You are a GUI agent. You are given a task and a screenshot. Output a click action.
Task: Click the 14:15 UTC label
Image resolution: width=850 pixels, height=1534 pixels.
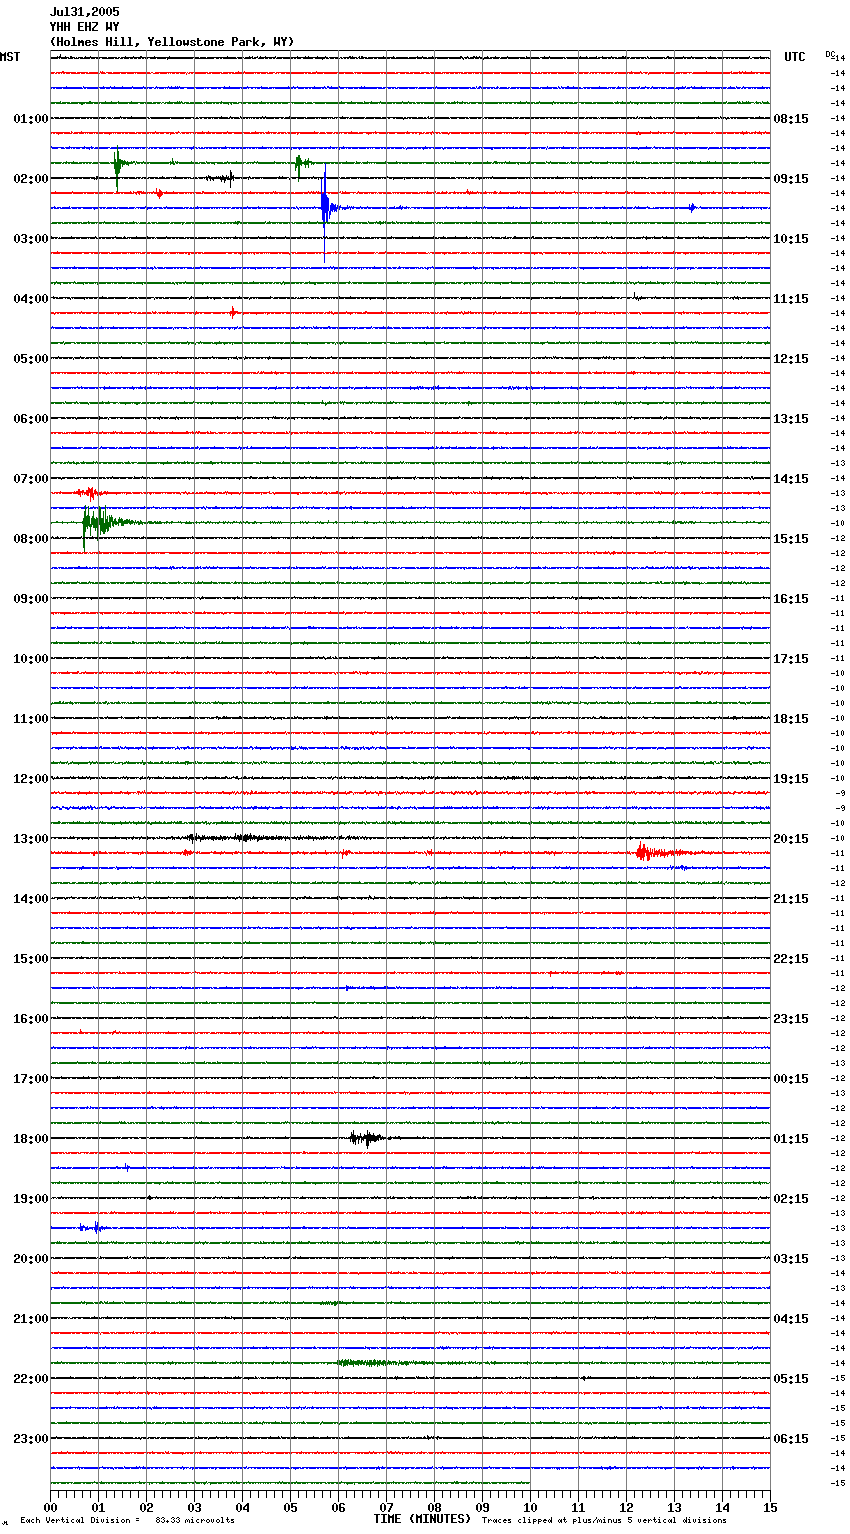tap(791, 479)
